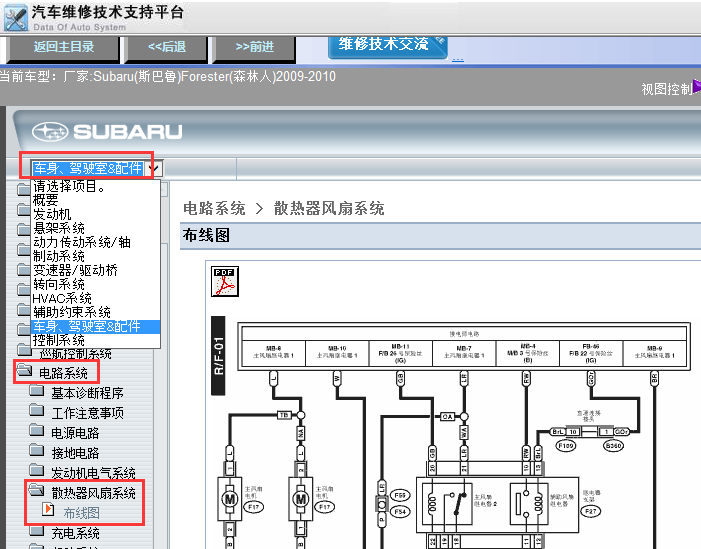Image resolution: width=701 pixels, height=549 pixels.
Task: Open 维修技术交流 tab
Action: coord(387,46)
